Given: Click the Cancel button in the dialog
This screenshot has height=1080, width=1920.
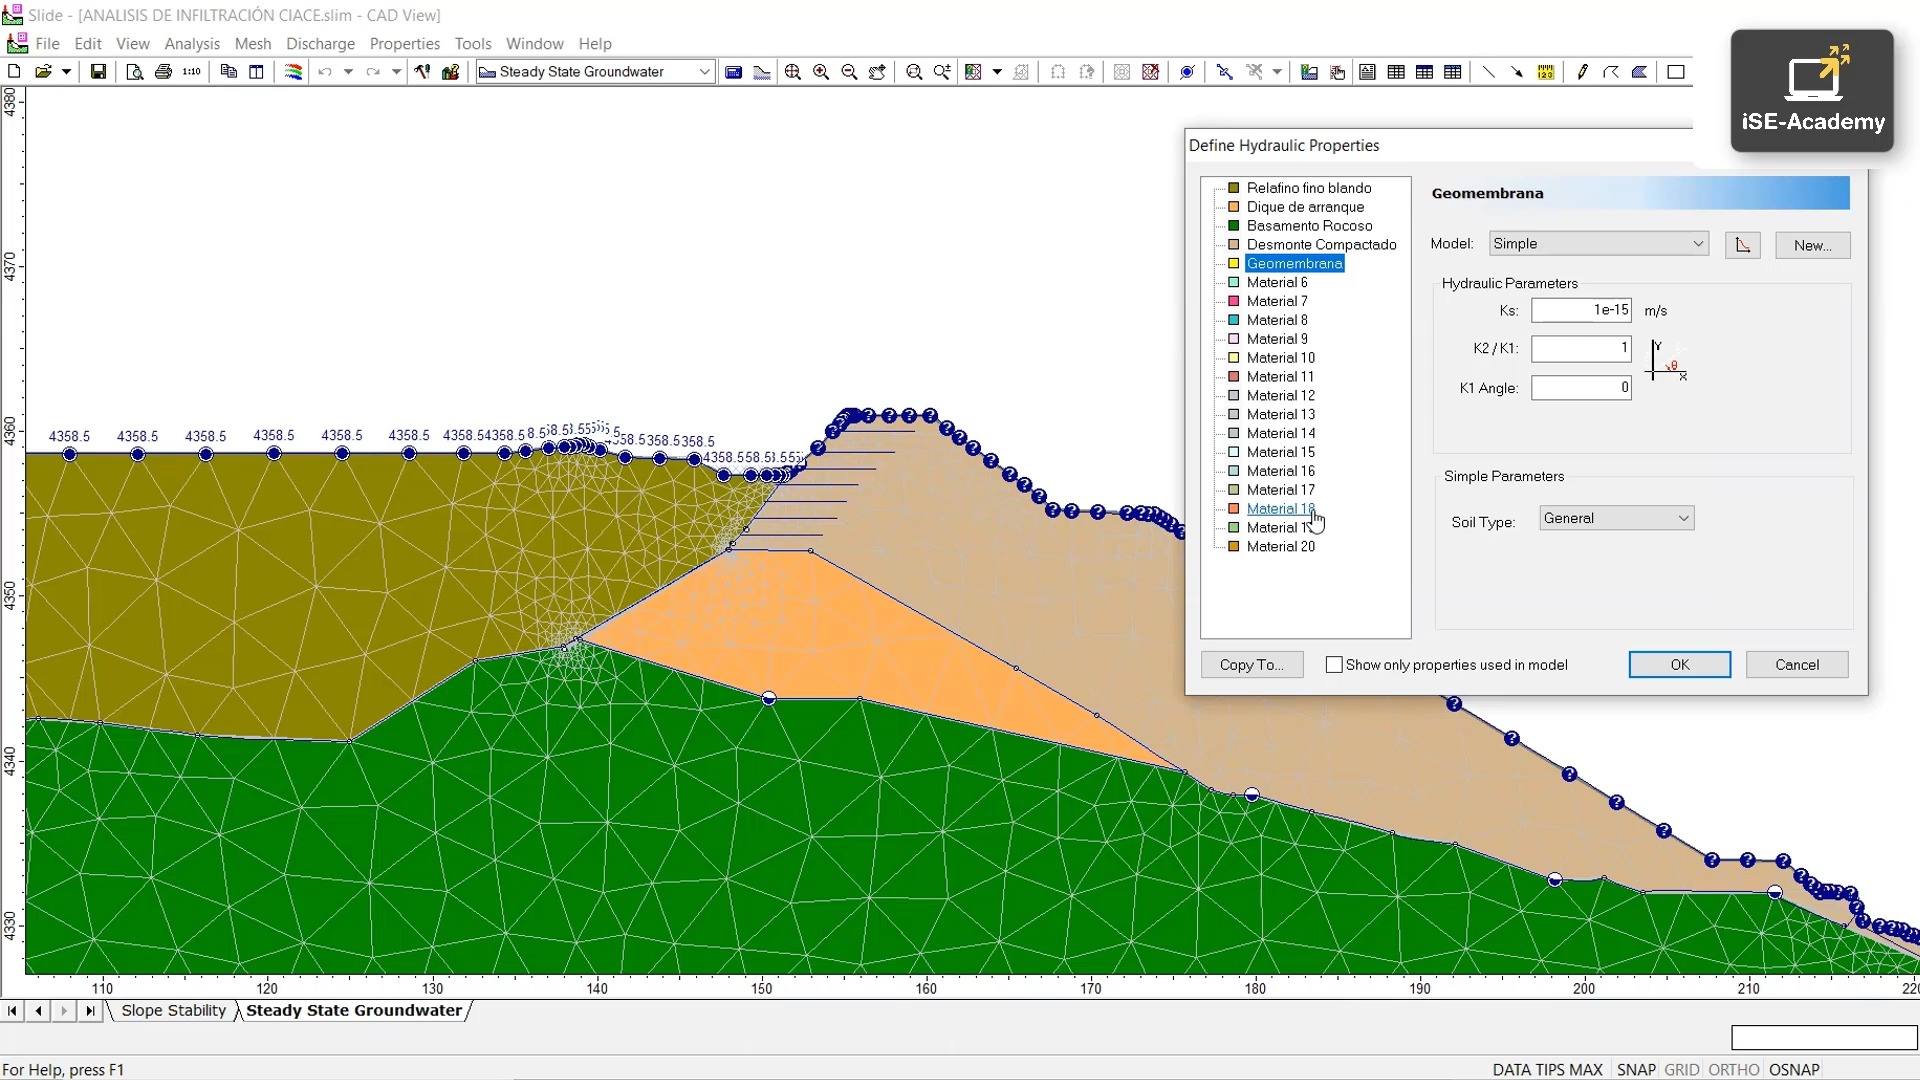Looking at the screenshot, I should click(x=1797, y=665).
